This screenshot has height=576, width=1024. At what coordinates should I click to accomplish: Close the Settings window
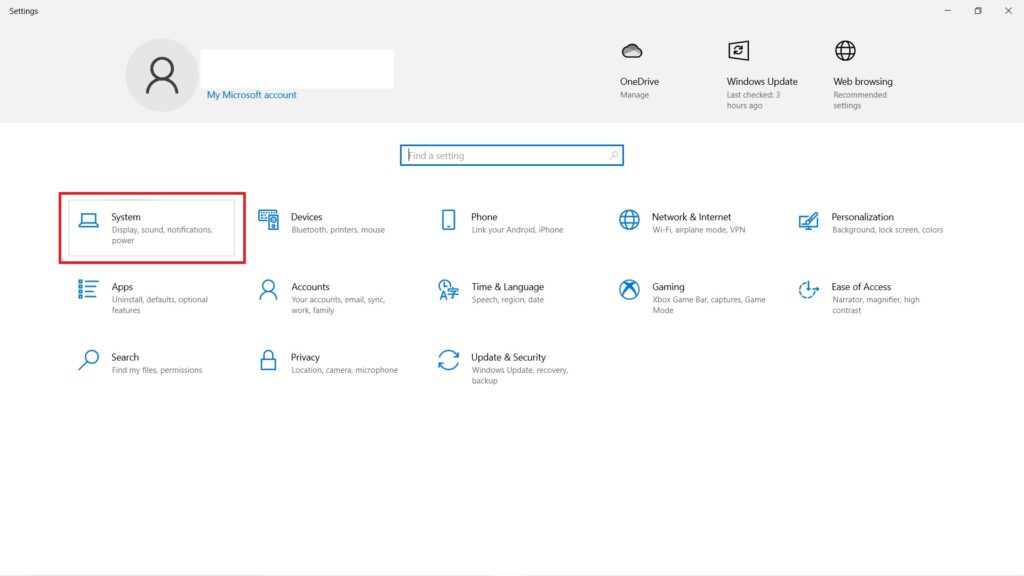1008,10
